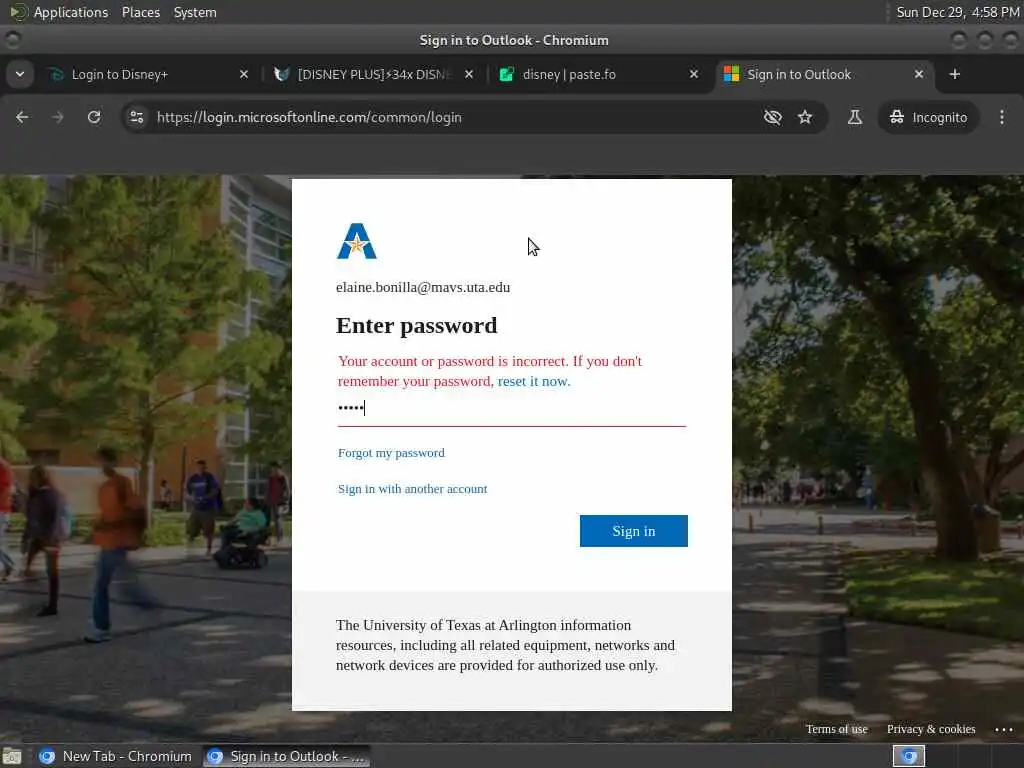Open the Privacy & cookies link

tap(931, 729)
